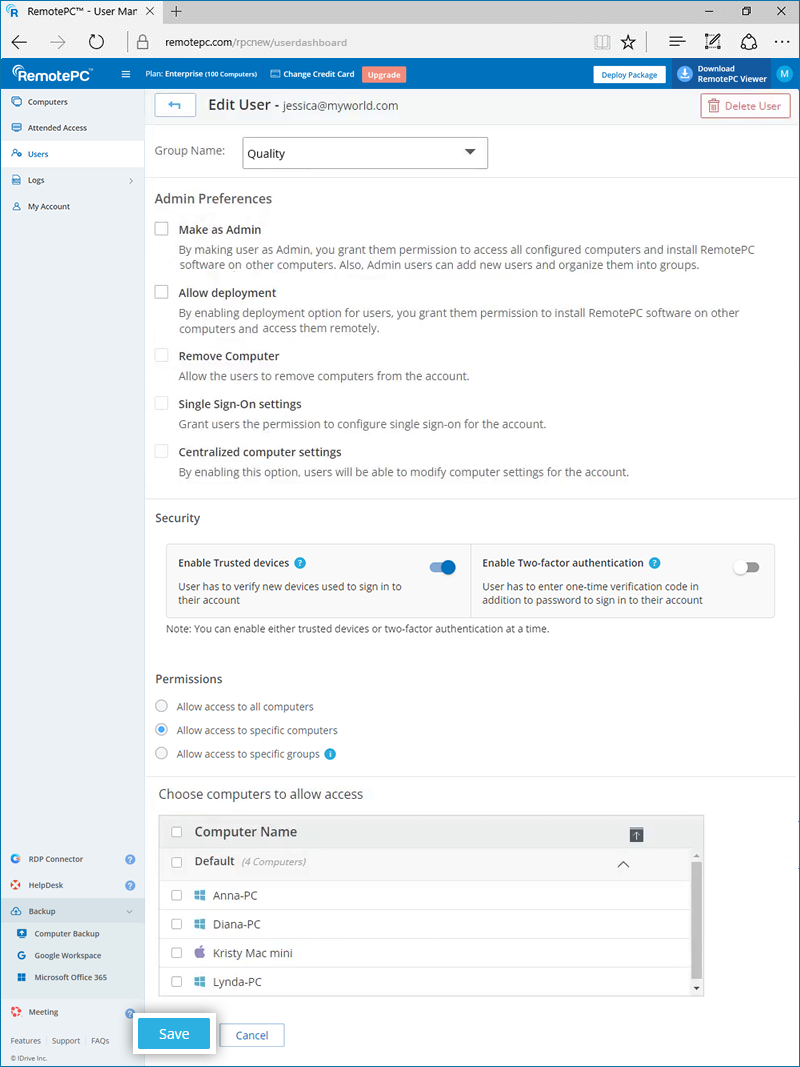Click the back arrow button beside Edit User
Image resolution: width=800 pixels, height=1067 pixels.
(175, 105)
